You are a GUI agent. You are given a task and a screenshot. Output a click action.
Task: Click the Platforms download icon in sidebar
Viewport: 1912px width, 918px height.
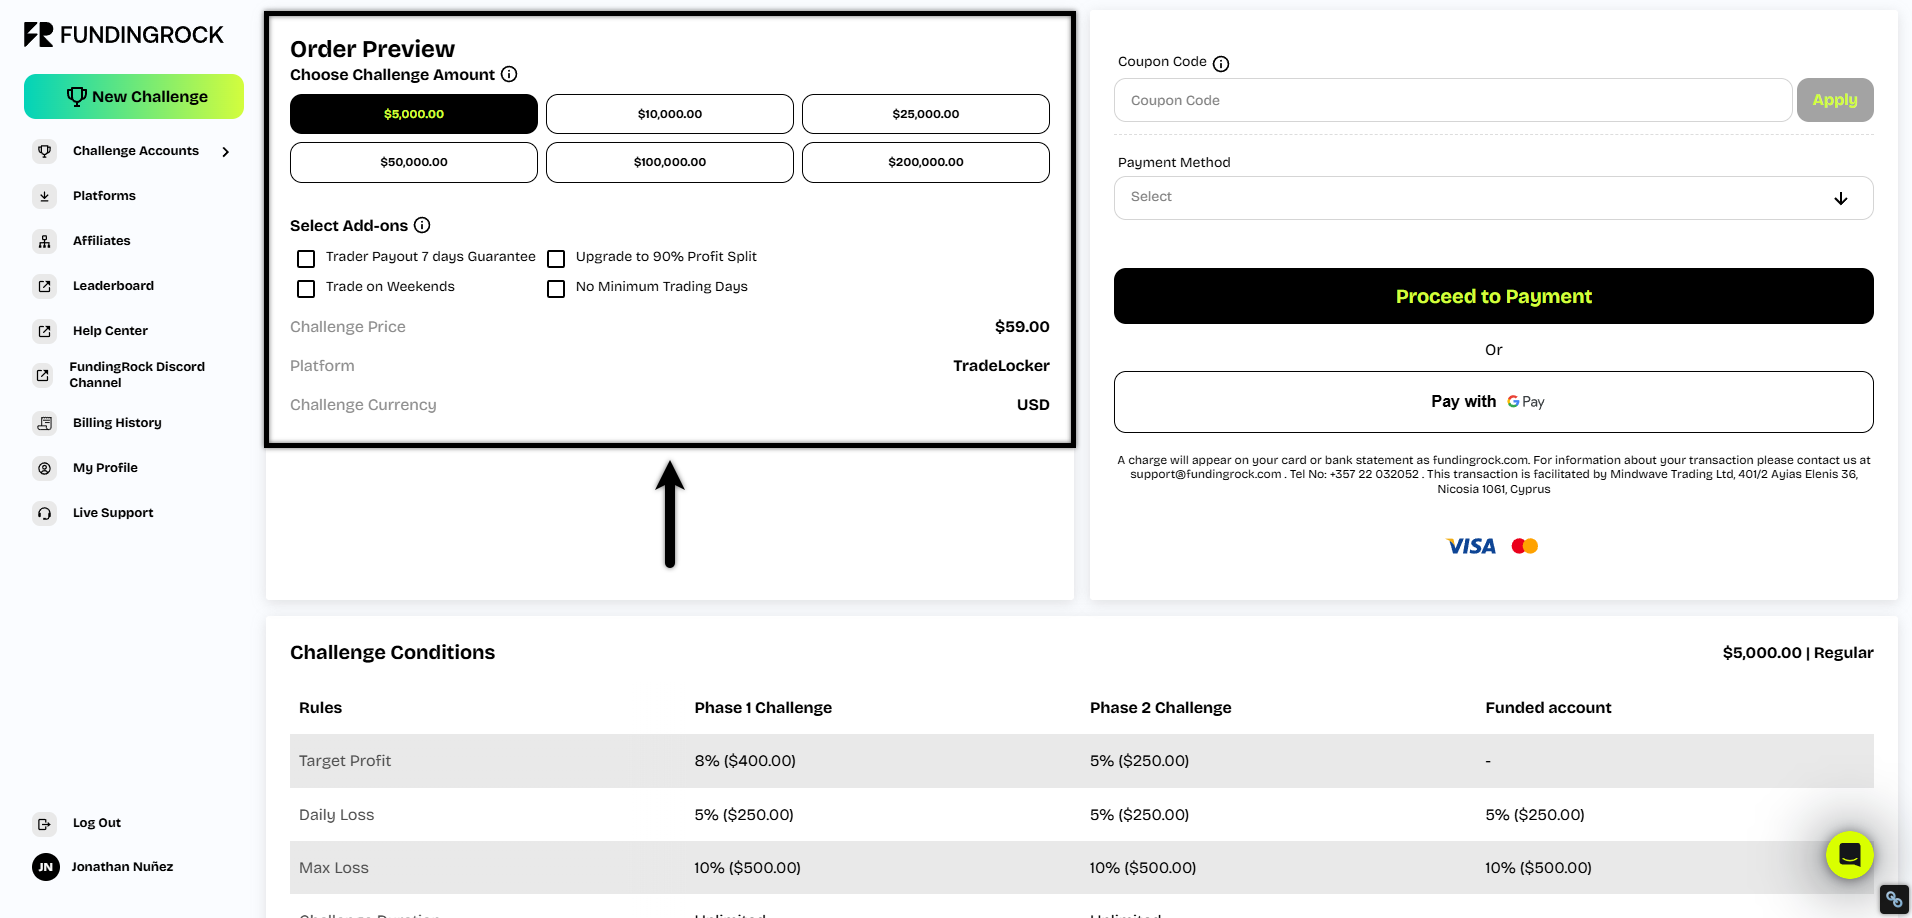(44, 197)
